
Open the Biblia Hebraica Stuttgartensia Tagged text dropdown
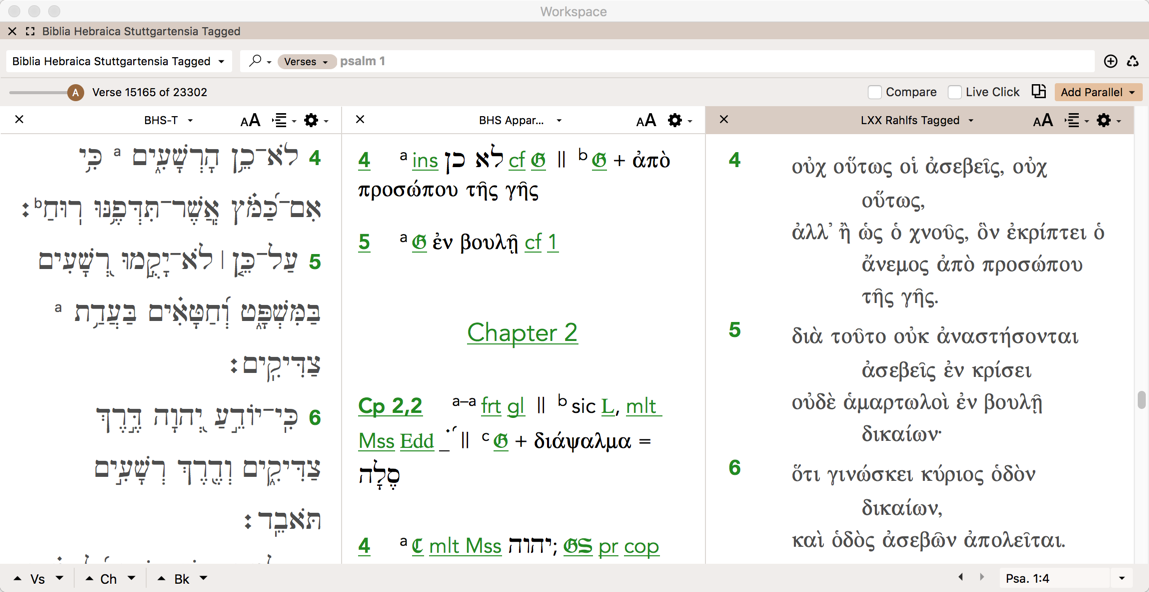tap(119, 62)
